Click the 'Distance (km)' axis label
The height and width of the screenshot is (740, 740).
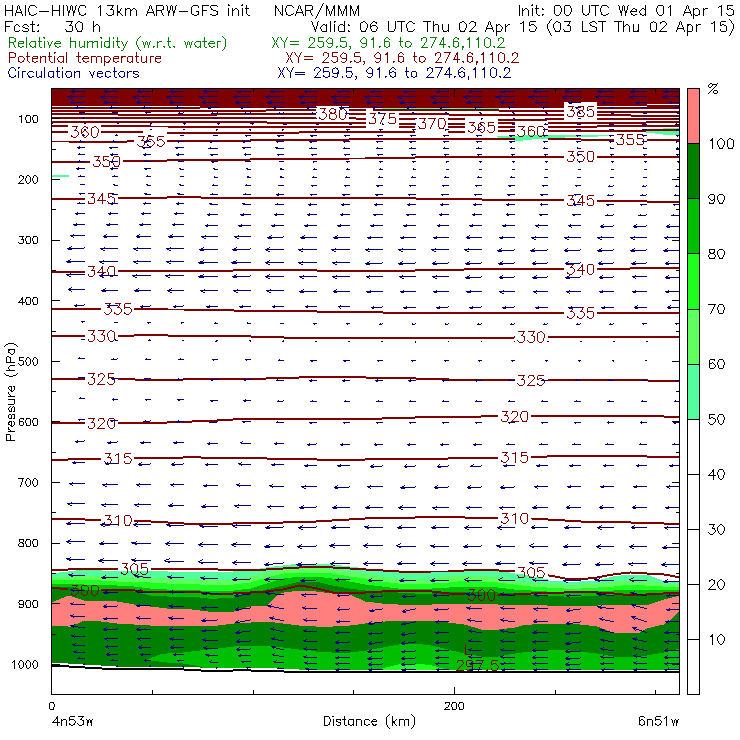tap(369, 721)
